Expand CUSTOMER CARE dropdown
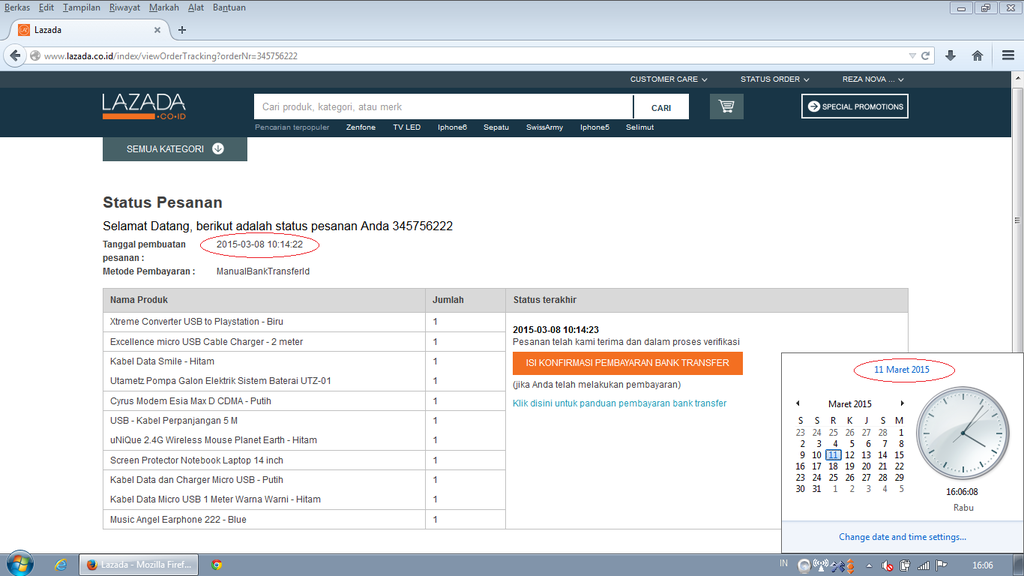 [668, 79]
